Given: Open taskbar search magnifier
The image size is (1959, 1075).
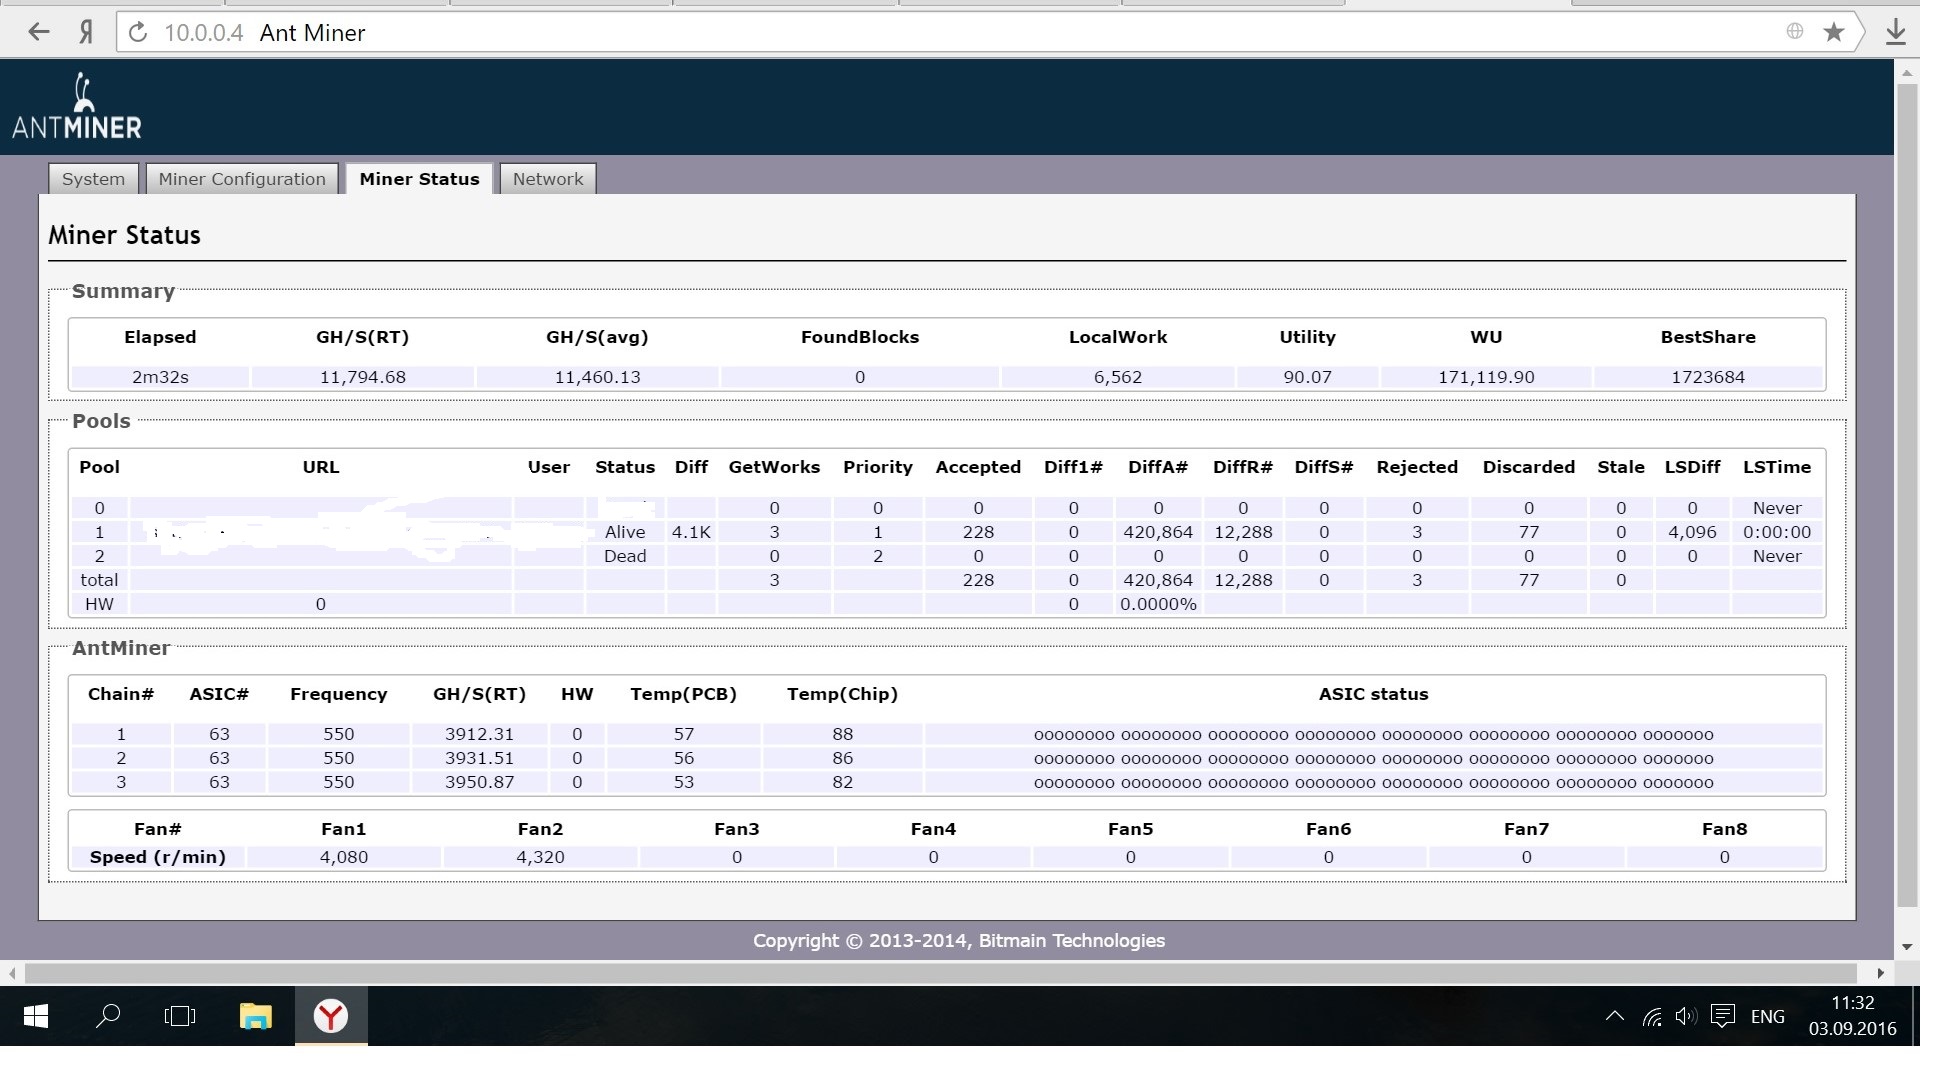Looking at the screenshot, I should coord(108,1016).
